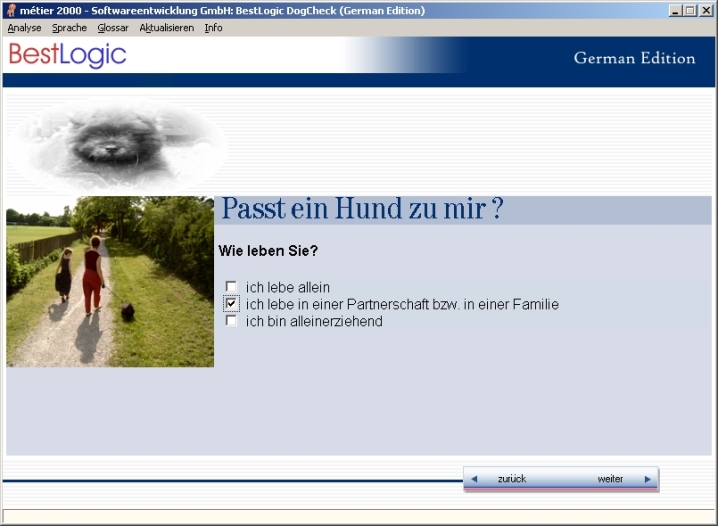
Task: Open the Info menu
Action: (213, 28)
